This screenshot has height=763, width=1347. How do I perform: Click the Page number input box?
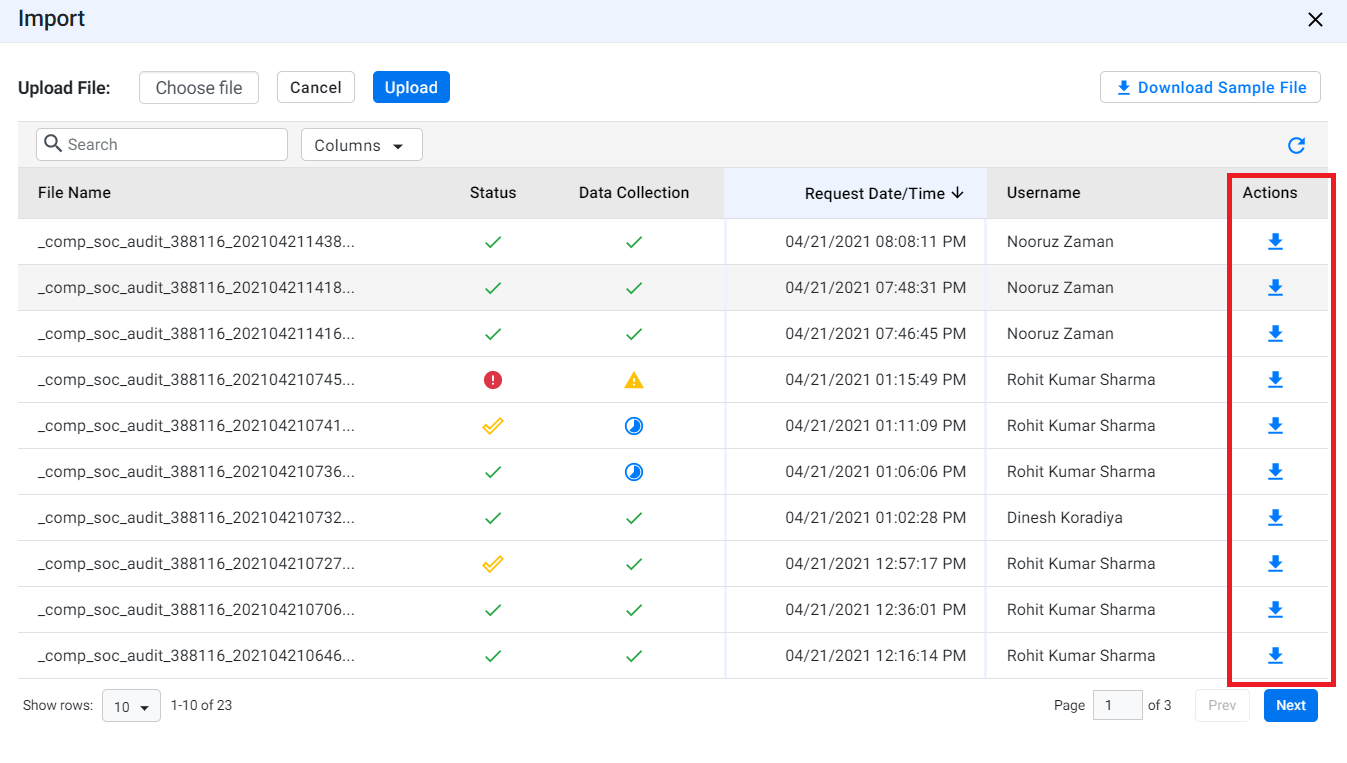point(1117,706)
